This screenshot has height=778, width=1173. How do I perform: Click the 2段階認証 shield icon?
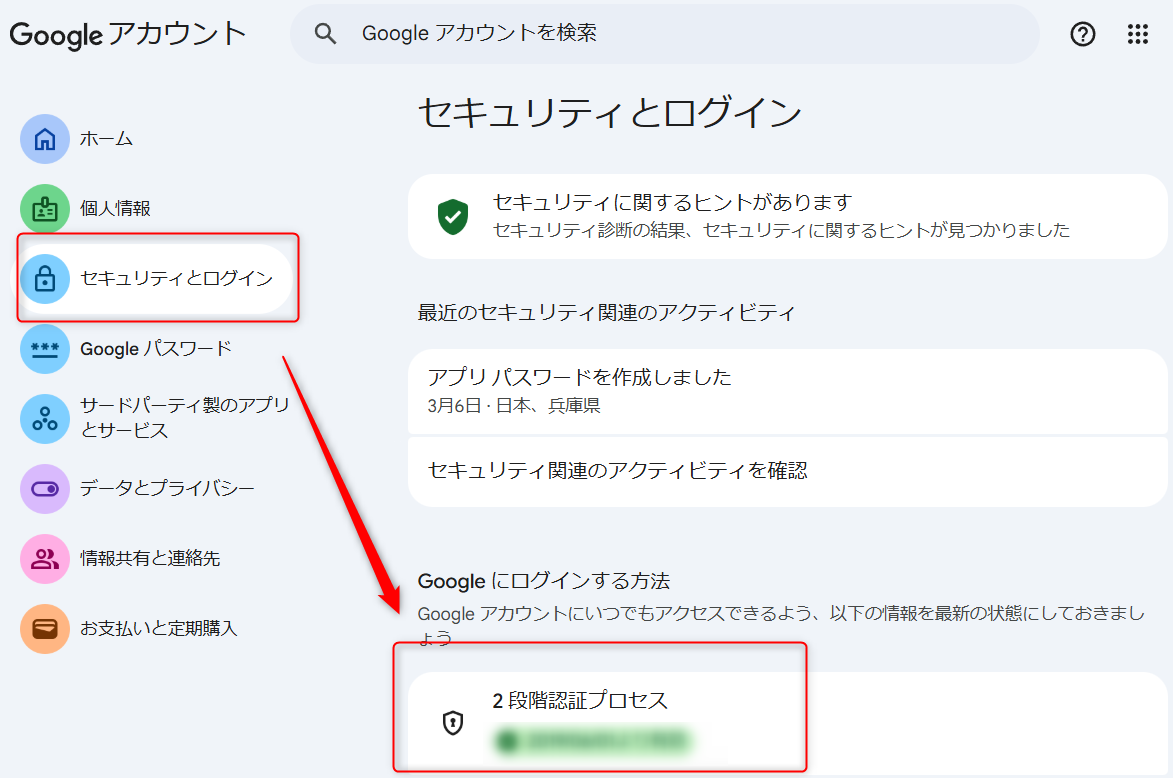tap(453, 722)
